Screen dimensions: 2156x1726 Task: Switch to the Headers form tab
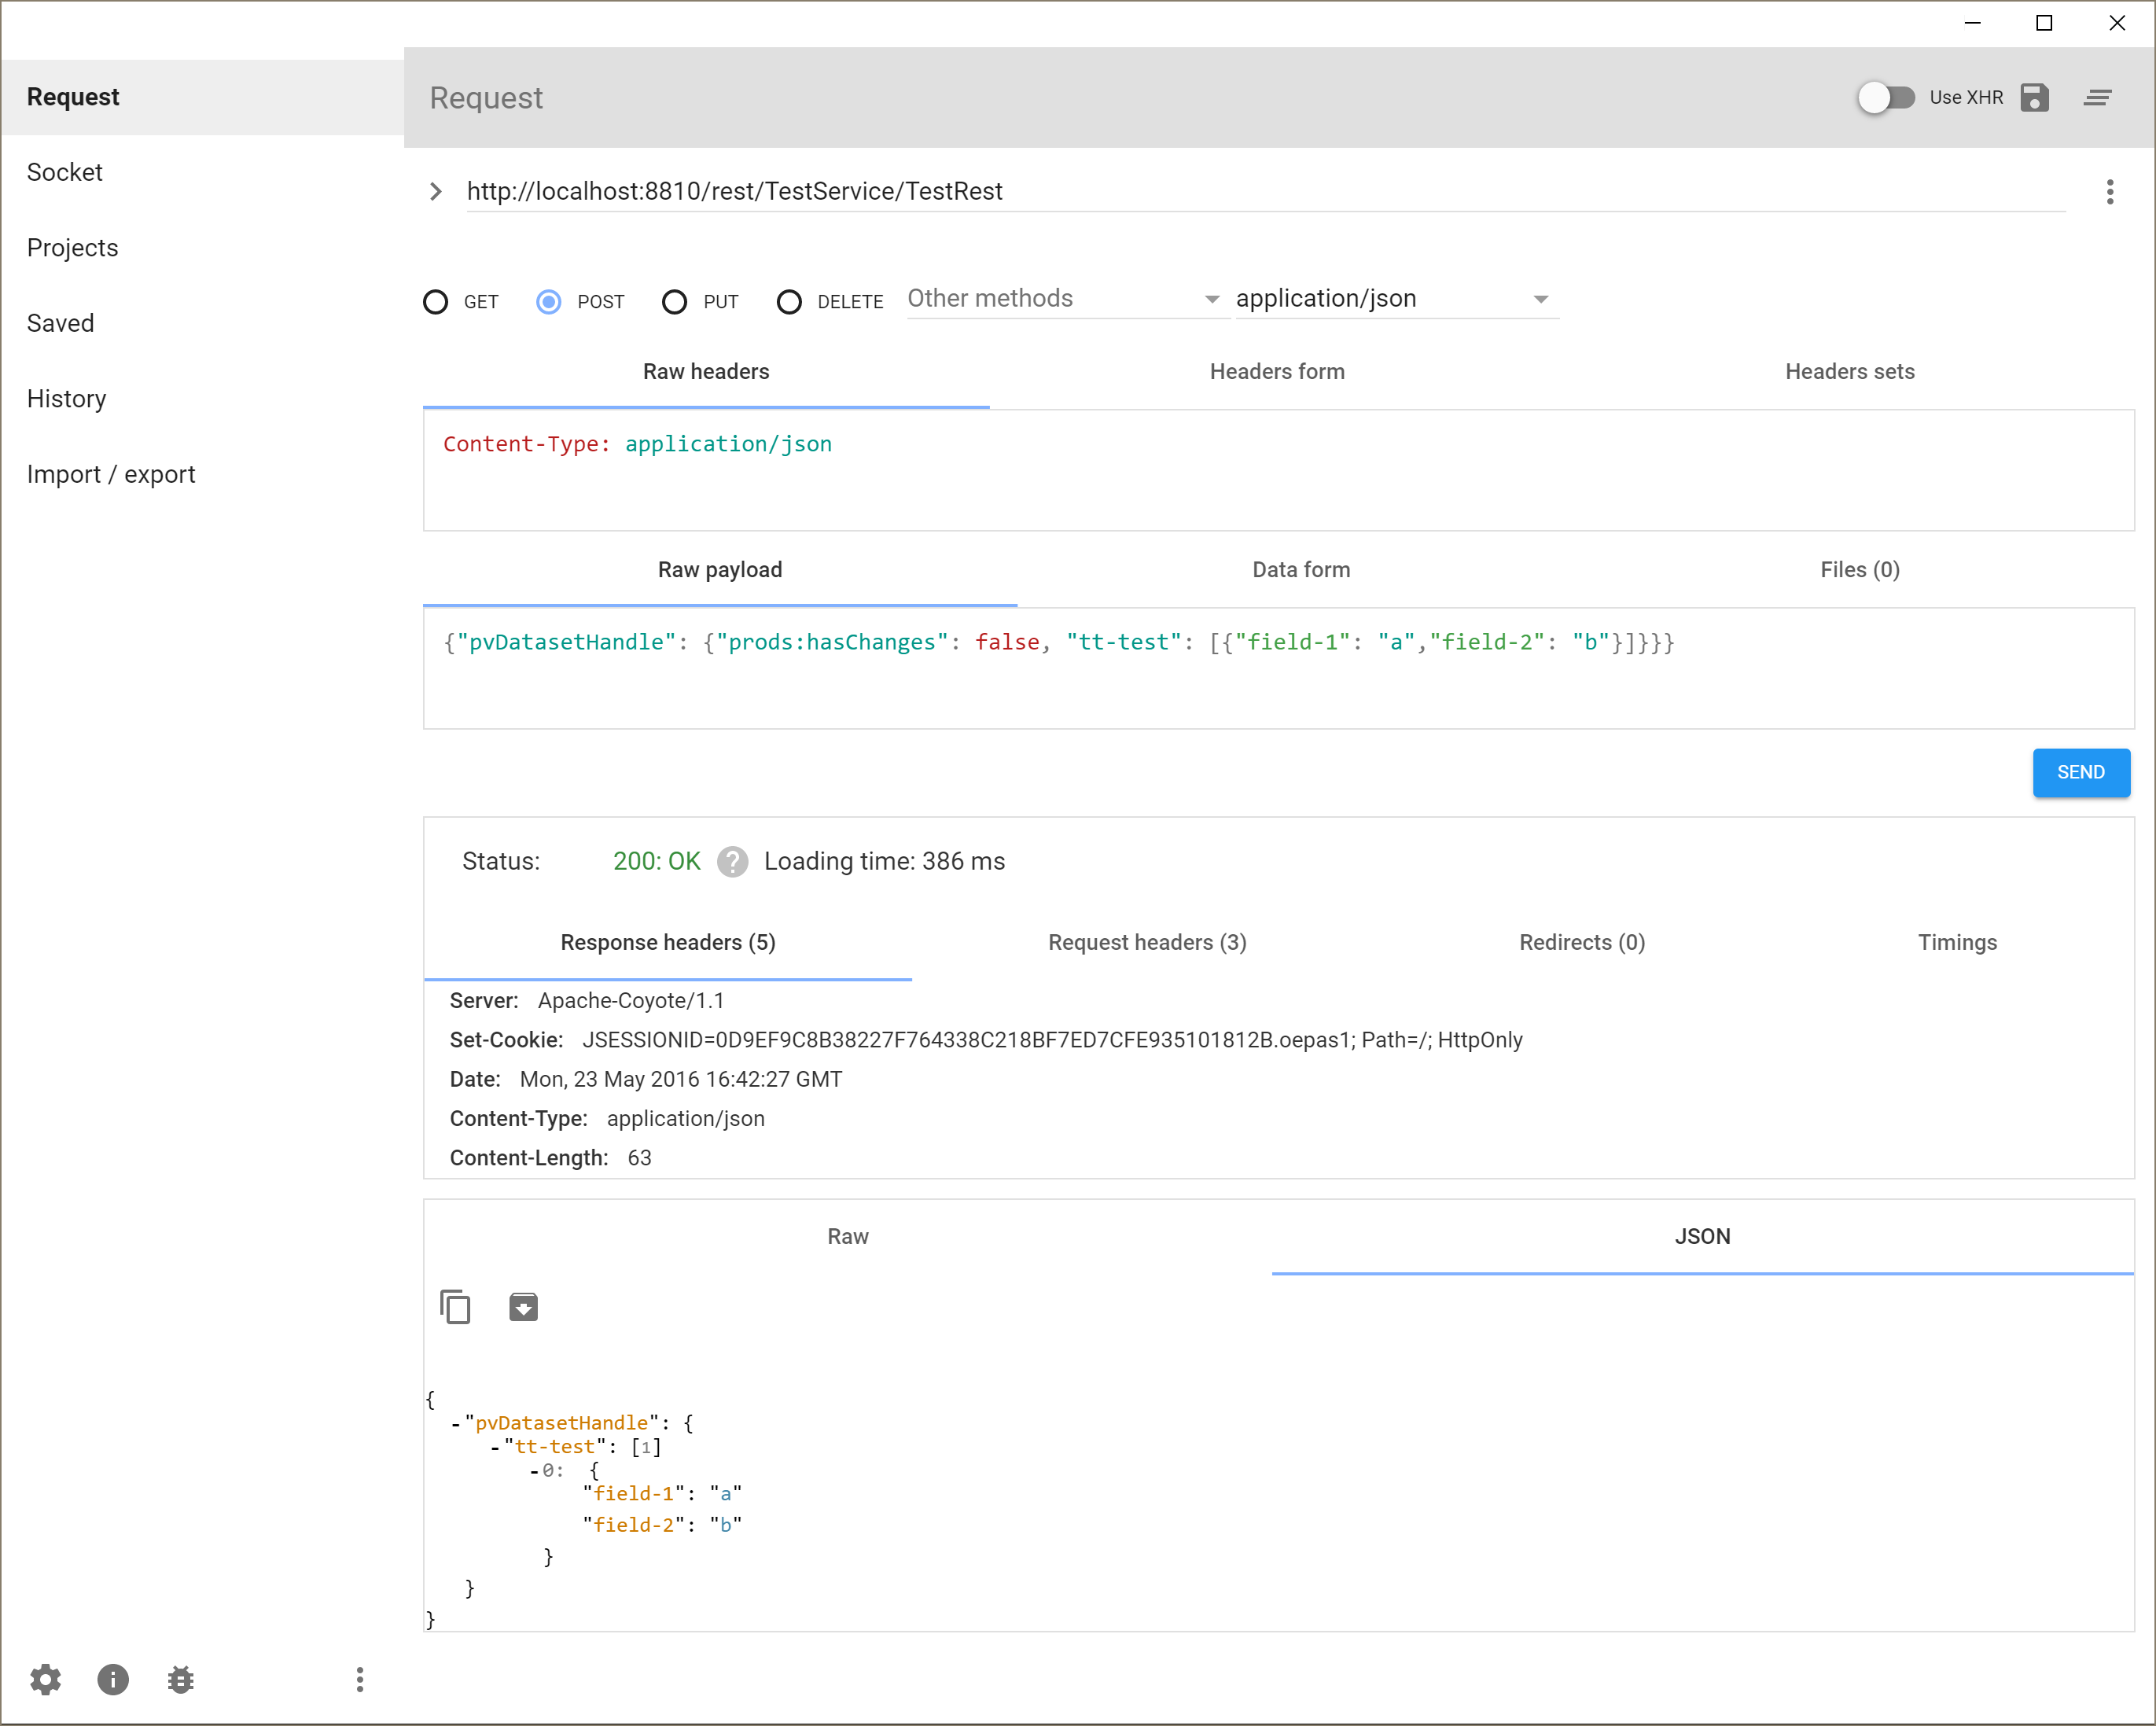tap(1277, 372)
